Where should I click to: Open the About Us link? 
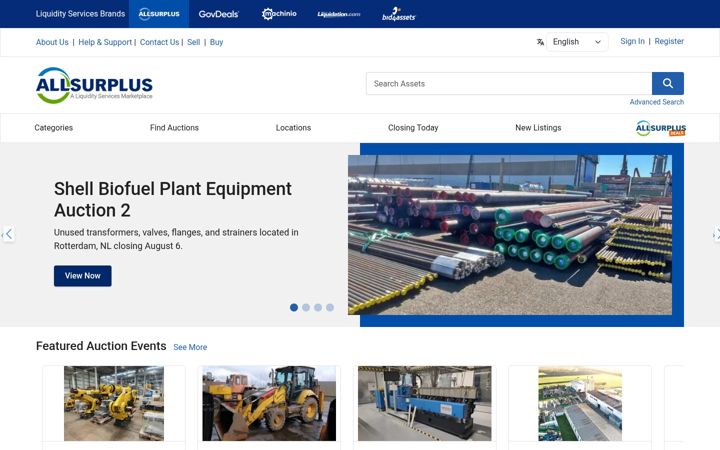click(52, 42)
